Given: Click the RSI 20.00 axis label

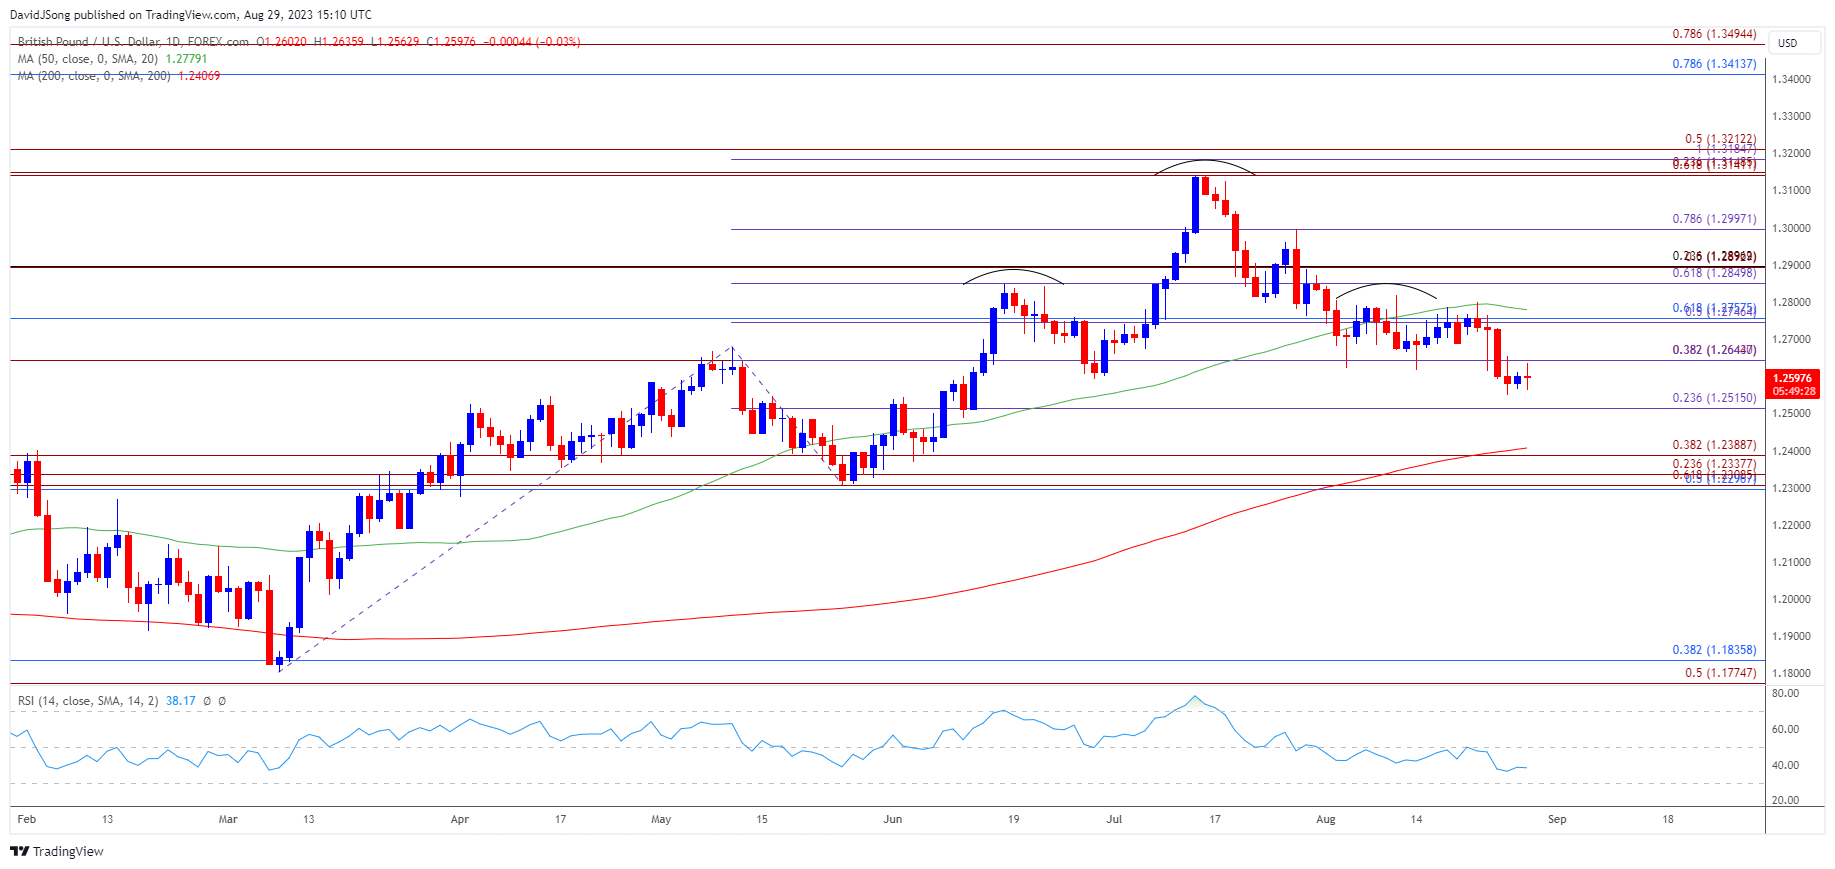Looking at the screenshot, I should tap(1785, 801).
